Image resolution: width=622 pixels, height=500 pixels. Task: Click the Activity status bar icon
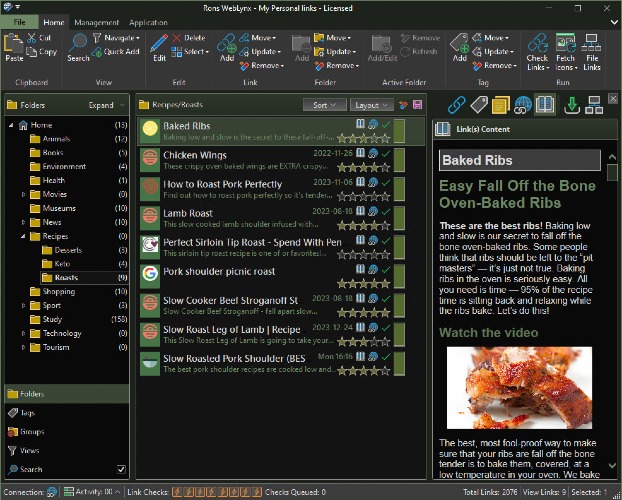click(x=69, y=492)
